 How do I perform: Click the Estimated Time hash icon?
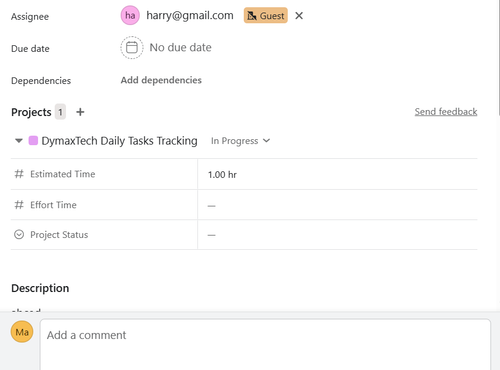(x=19, y=174)
